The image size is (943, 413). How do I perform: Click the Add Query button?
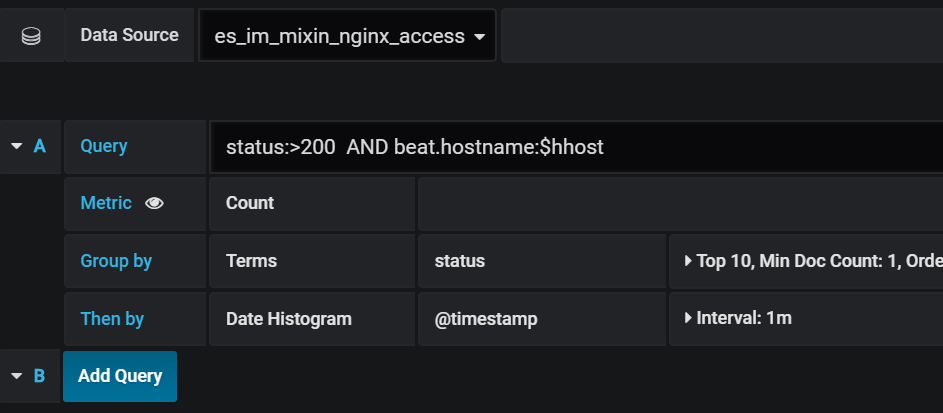click(x=120, y=376)
